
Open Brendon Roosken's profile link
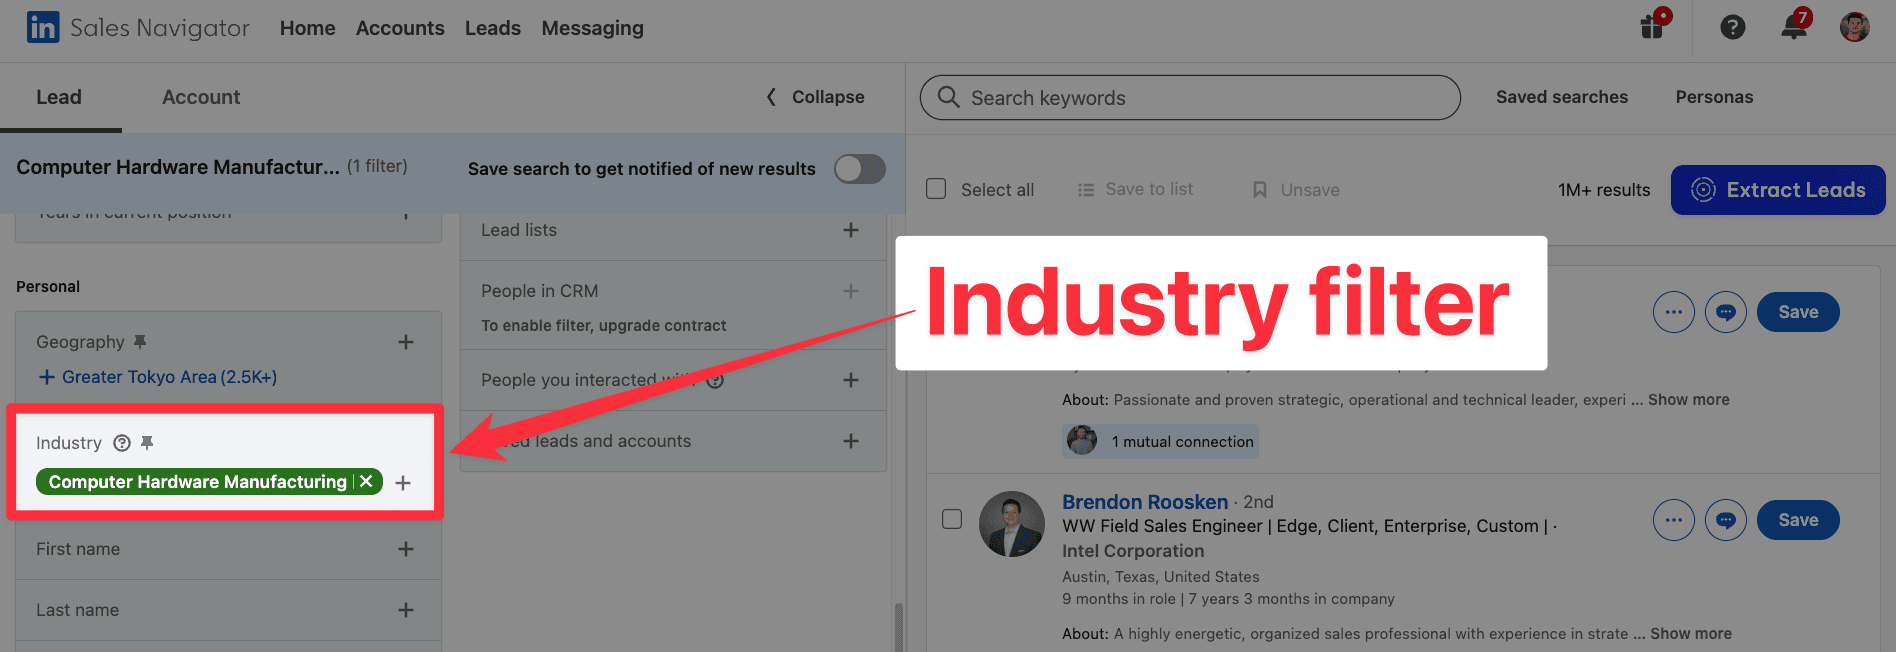coord(1145,502)
